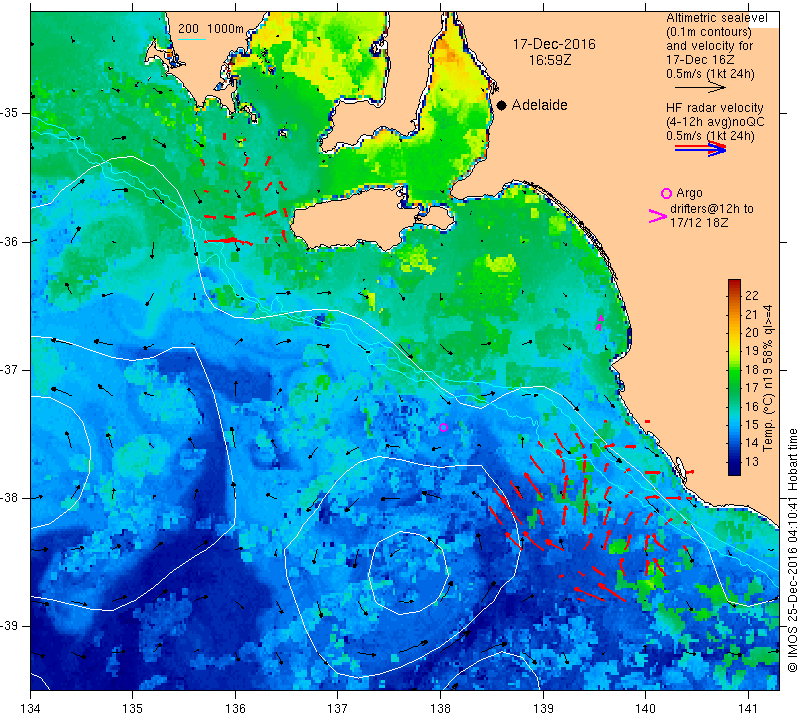Click the longitude 137 axis label
This screenshot has width=800, height=720.
coord(338,709)
